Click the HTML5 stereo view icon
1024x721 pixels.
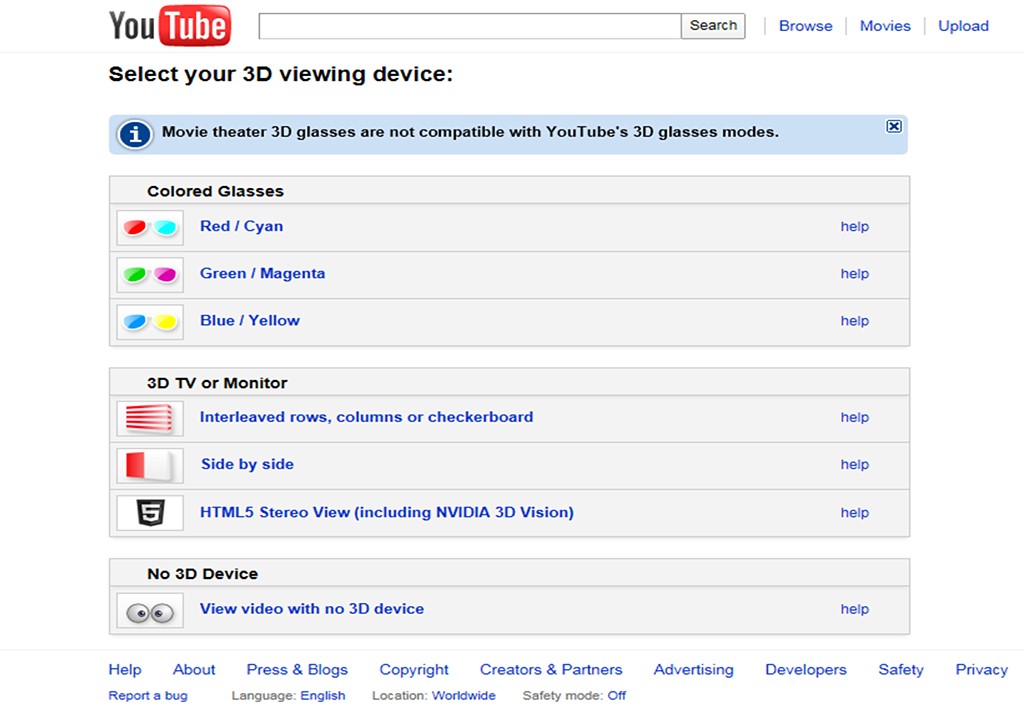pos(150,512)
